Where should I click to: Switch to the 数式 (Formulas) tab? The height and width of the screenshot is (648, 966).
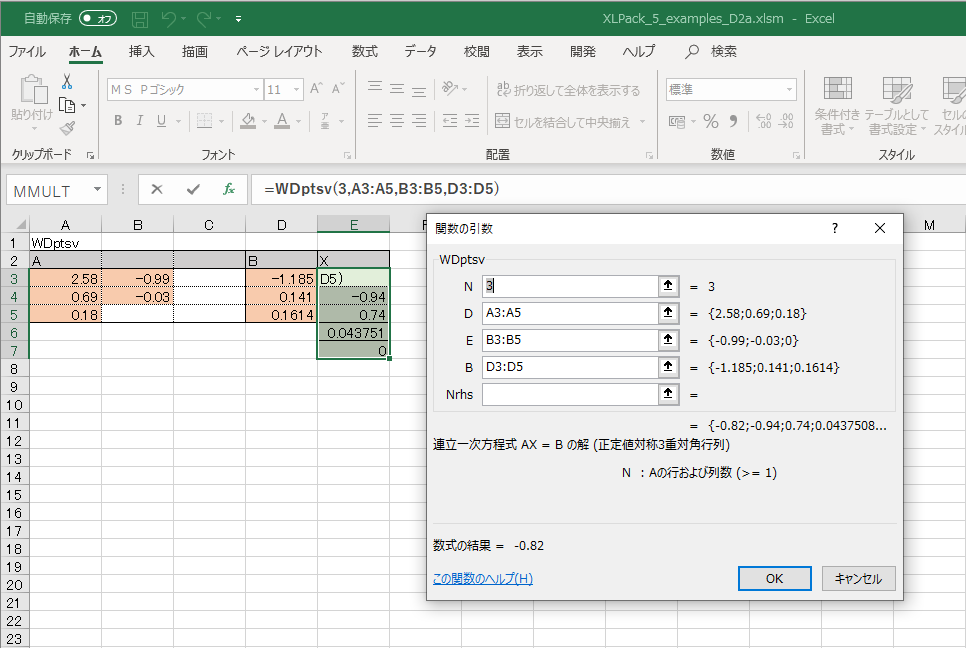pos(365,52)
